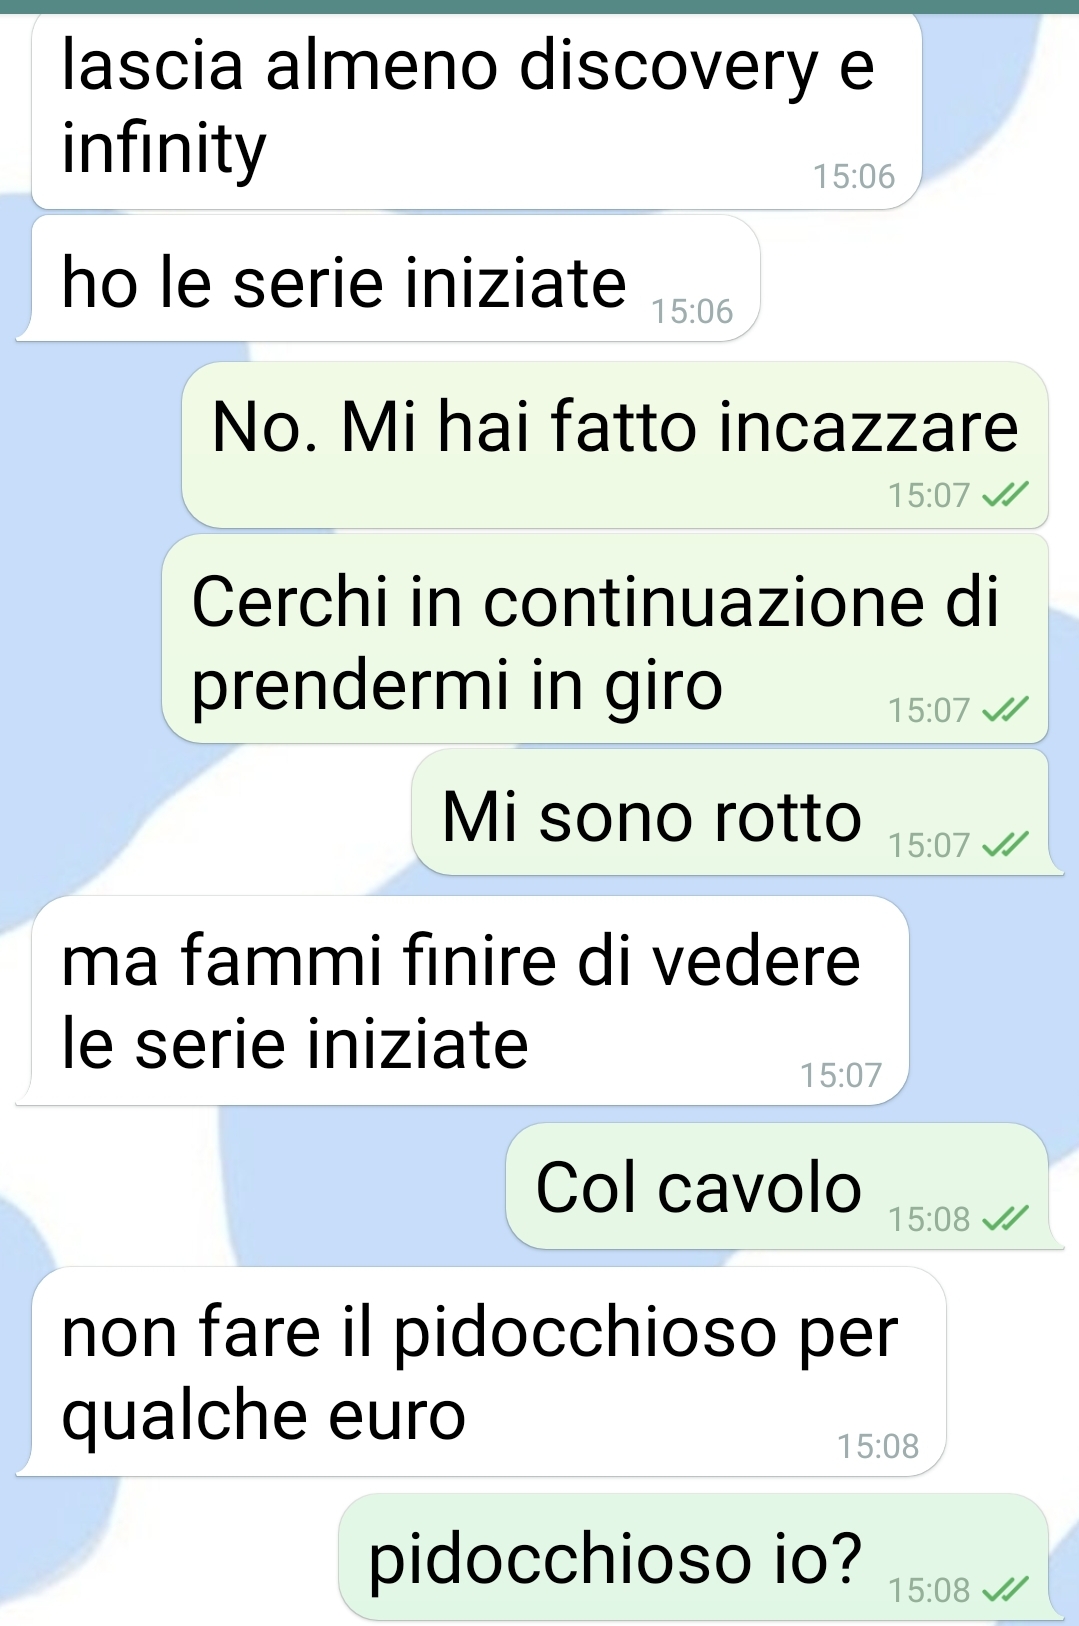The height and width of the screenshot is (1626, 1079).
Task: Tap the 15:06 timestamp on 'ho le serie iniziate'
Action: [692, 312]
